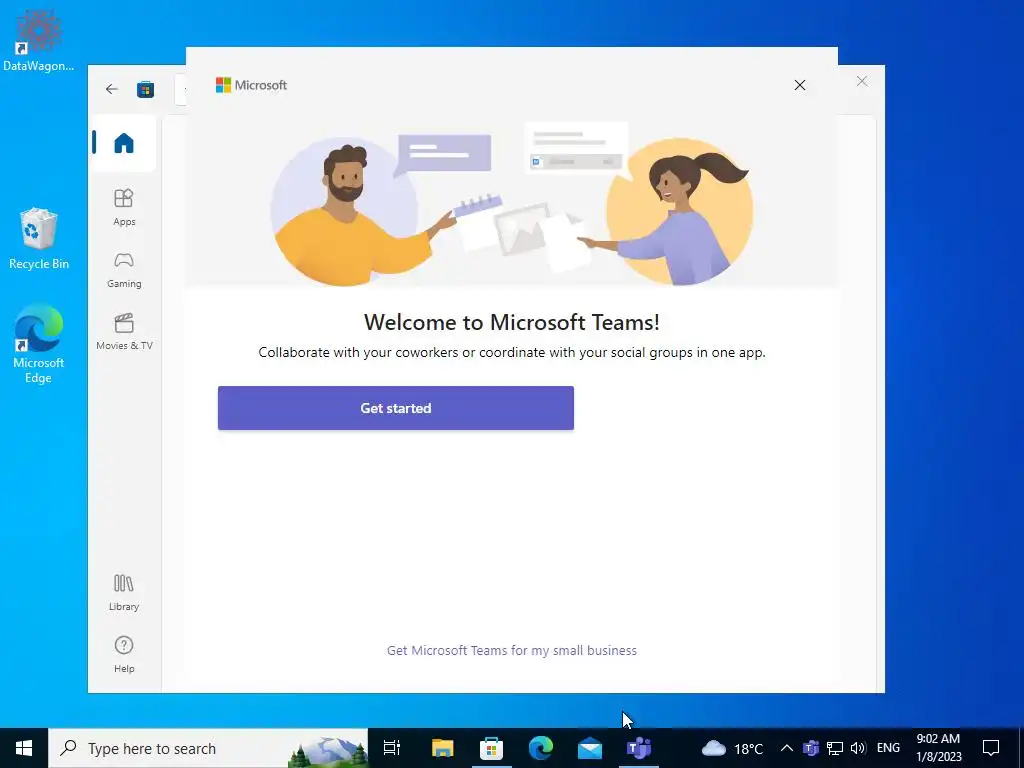1024x768 pixels.
Task: Open the Home tab in Microsoft Store sidebar
Action: (123, 143)
